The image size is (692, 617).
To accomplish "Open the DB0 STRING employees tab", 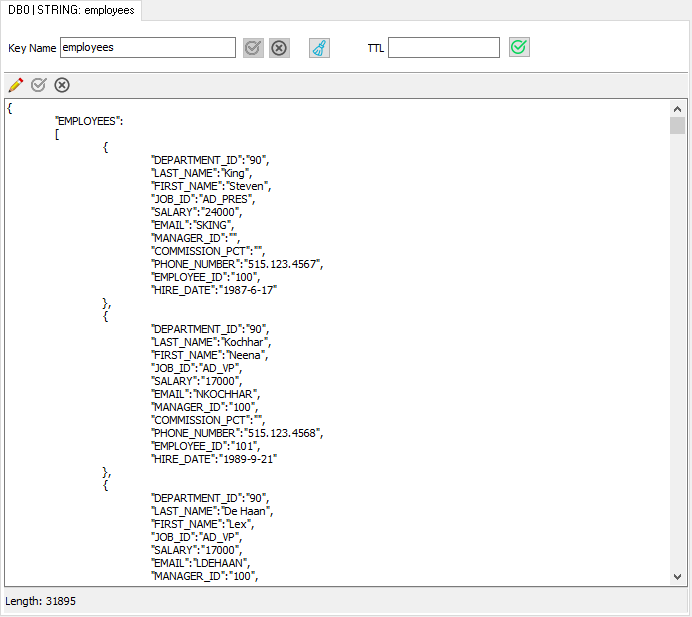I will pos(71,10).
